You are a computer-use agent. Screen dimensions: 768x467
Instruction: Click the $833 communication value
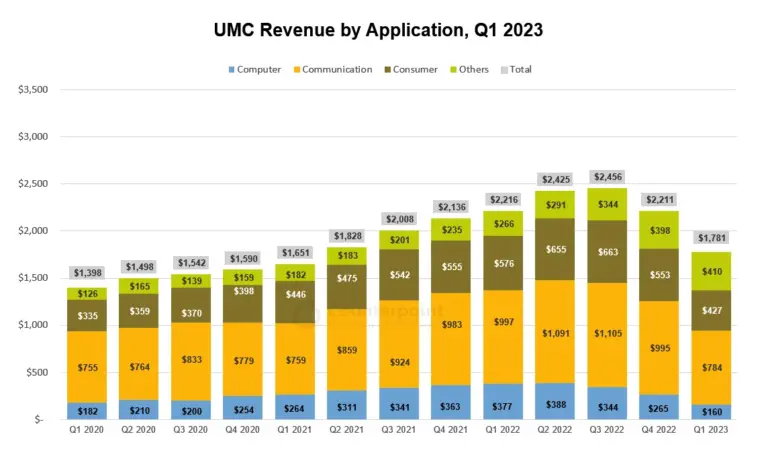pos(192,359)
